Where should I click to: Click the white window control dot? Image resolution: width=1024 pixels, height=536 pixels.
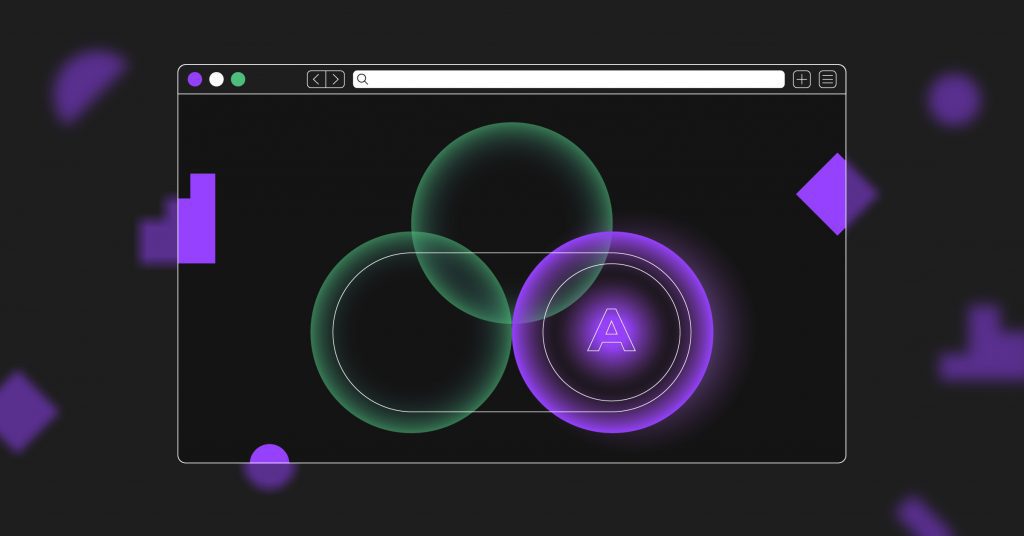[216, 79]
